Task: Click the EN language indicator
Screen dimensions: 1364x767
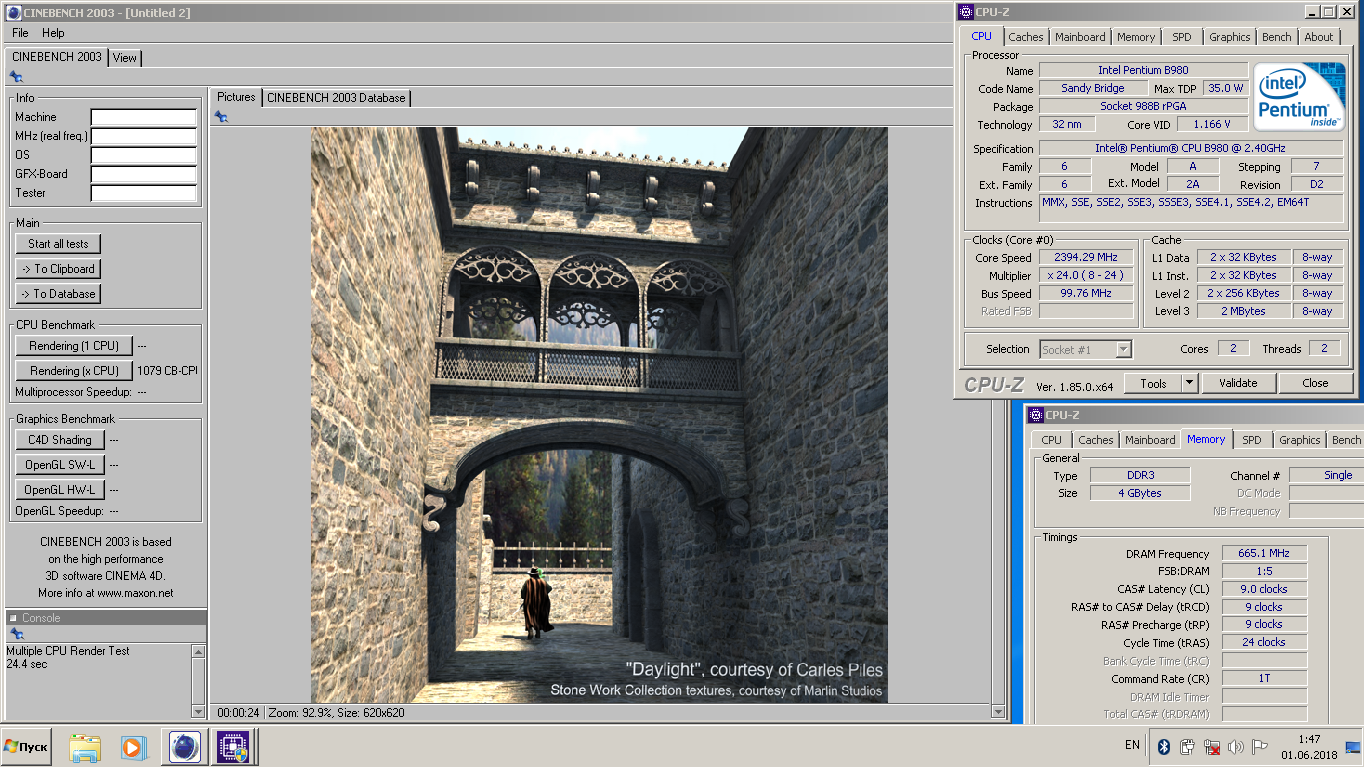Action: click(x=1132, y=745)
